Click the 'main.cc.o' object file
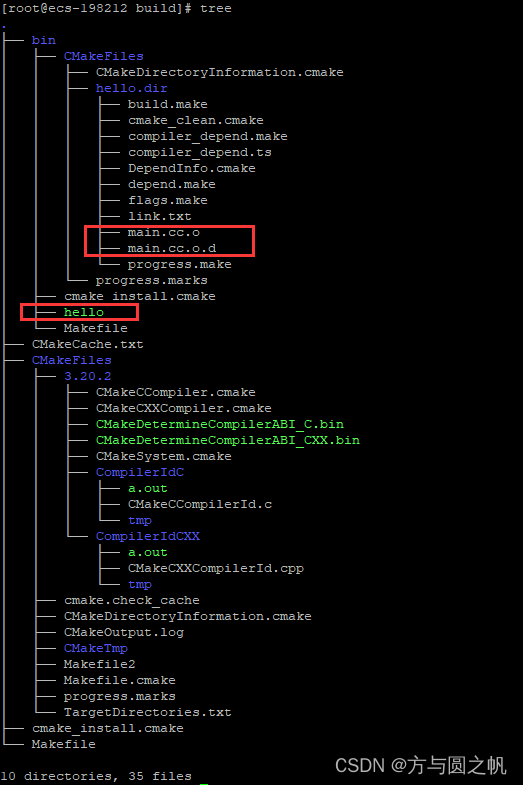 coord(164,233)
